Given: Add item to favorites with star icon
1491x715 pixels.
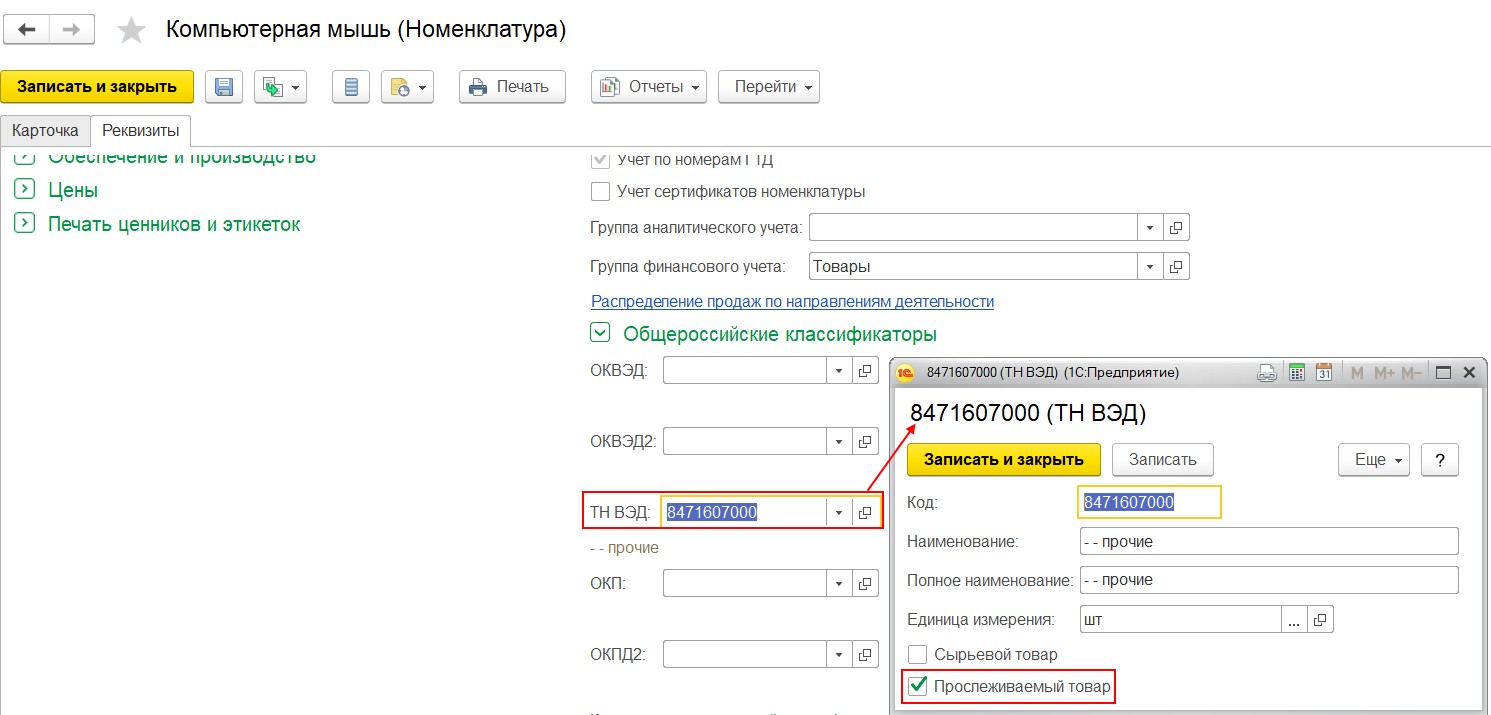Looking at the screenshot, I should point(131,31).
